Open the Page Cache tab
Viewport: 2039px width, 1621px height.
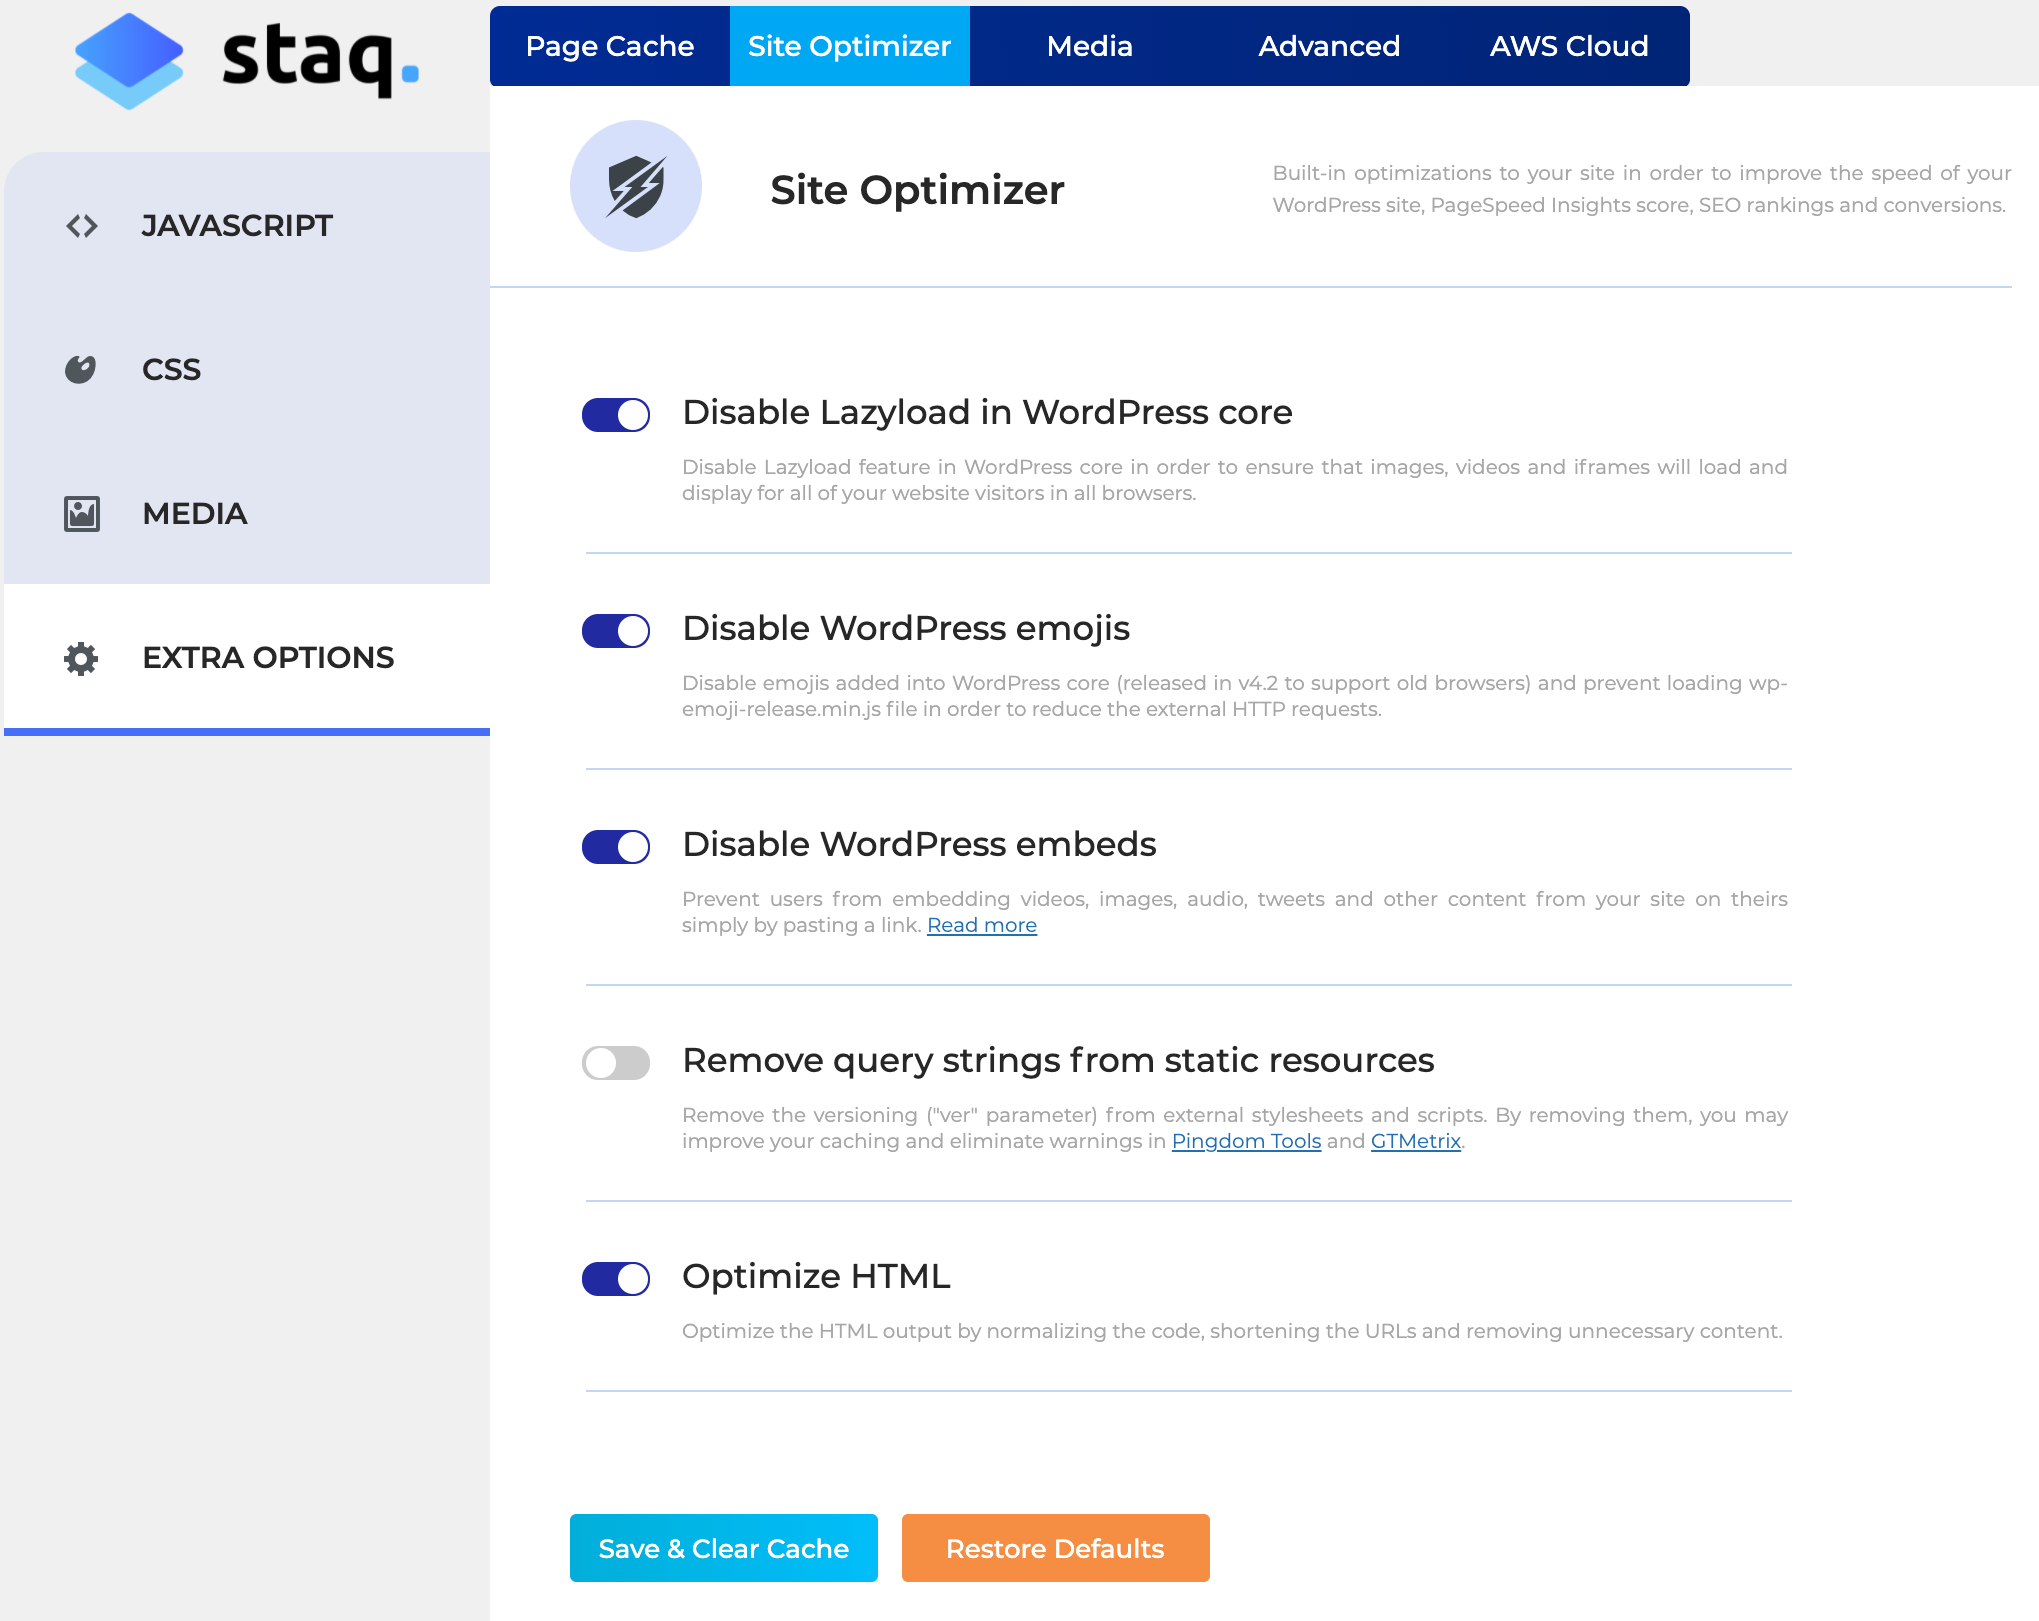tap(610, 46)
